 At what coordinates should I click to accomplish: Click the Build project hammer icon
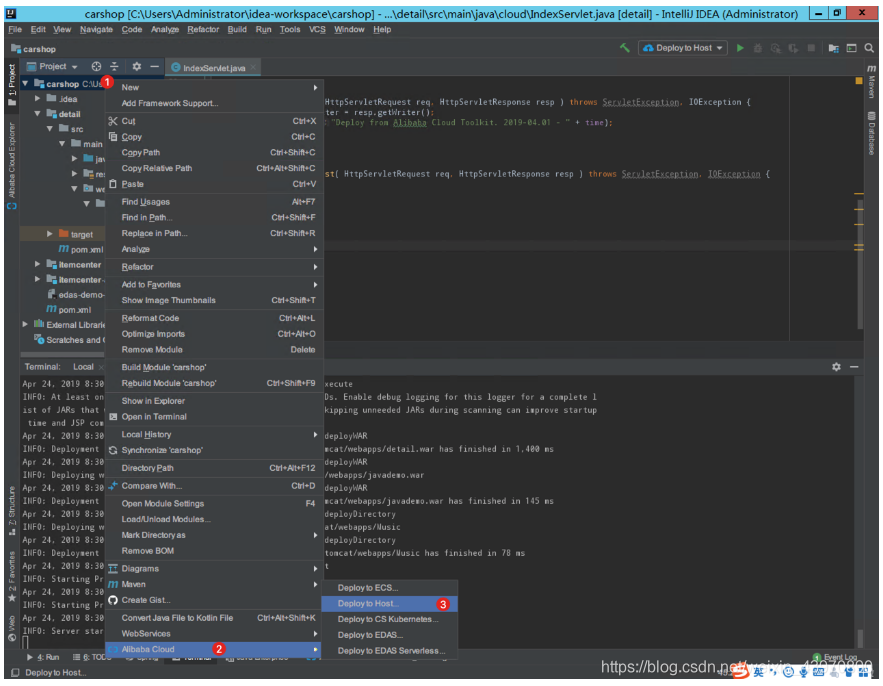625,48
